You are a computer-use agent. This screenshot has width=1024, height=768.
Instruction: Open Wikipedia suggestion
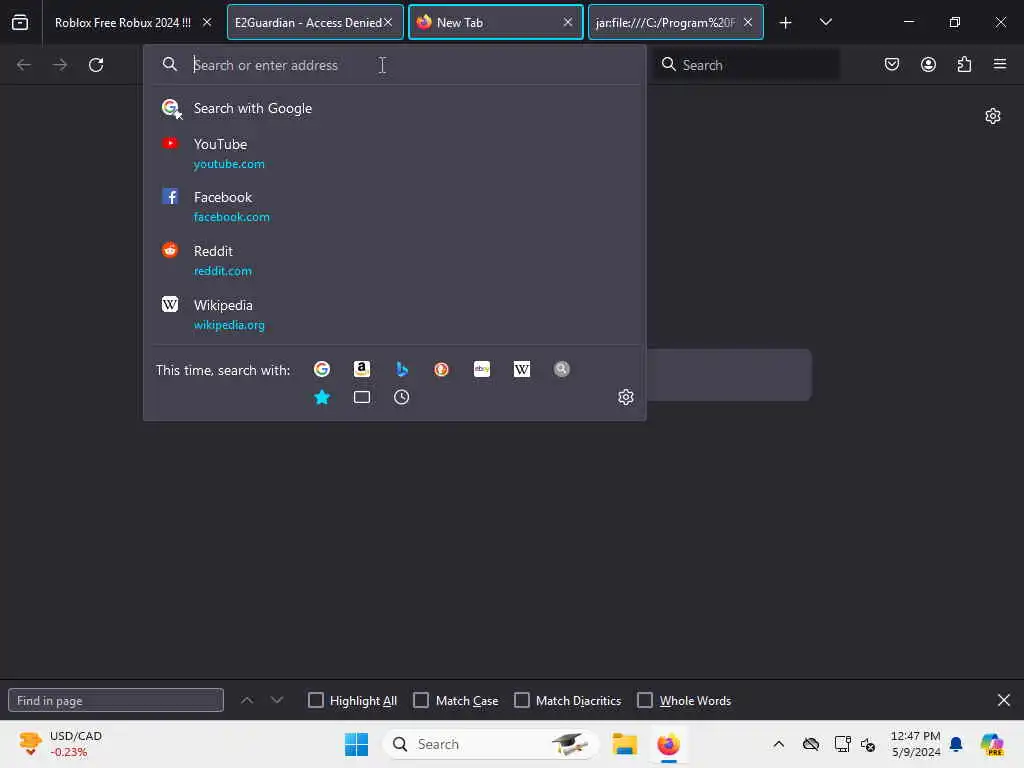coord(394,314)
